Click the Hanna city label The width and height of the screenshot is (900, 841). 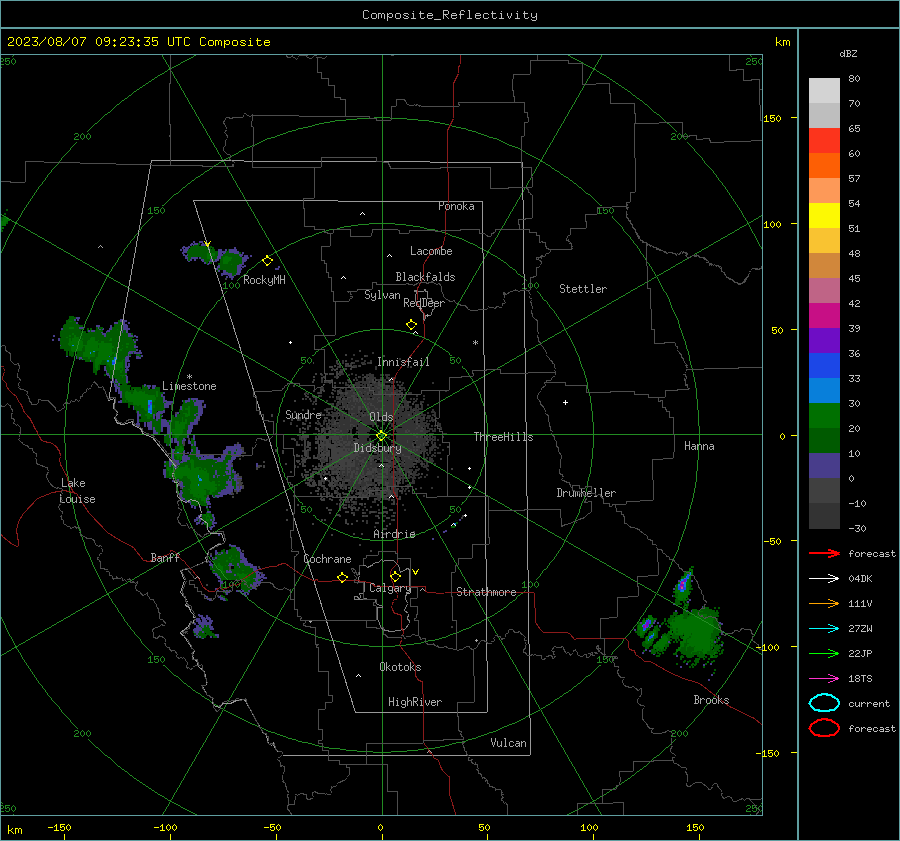tap(699, 446)
